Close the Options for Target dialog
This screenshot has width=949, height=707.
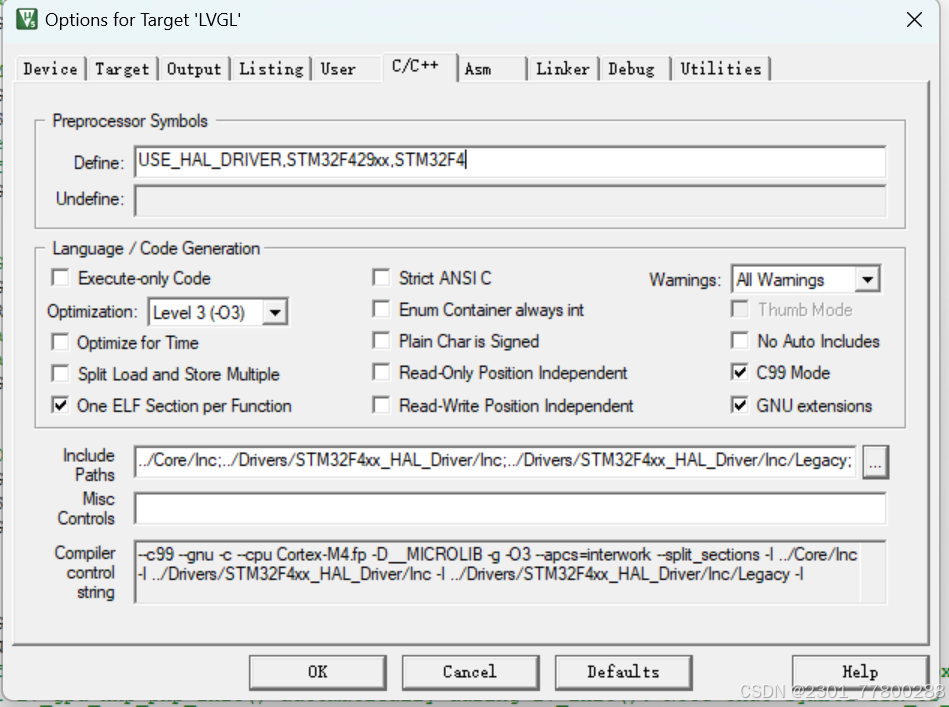click(x=914, y=20)
